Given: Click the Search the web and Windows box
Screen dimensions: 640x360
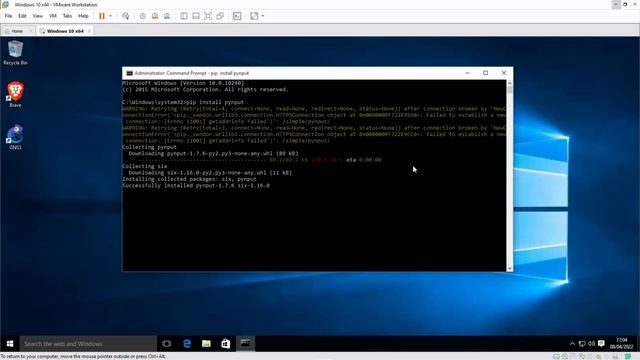Looking at the screenshot, I should pyautogui.click(x=88, y=344).
